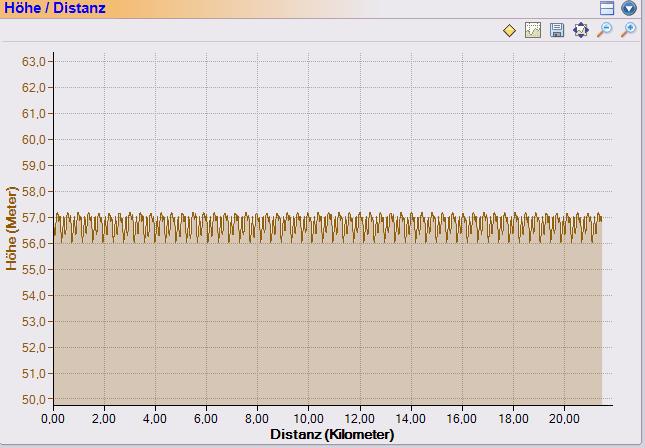Screen dimensions: 645x448
Task: Select the Höhe (Meter) vertical axis label
Action: tap(11, 228)
